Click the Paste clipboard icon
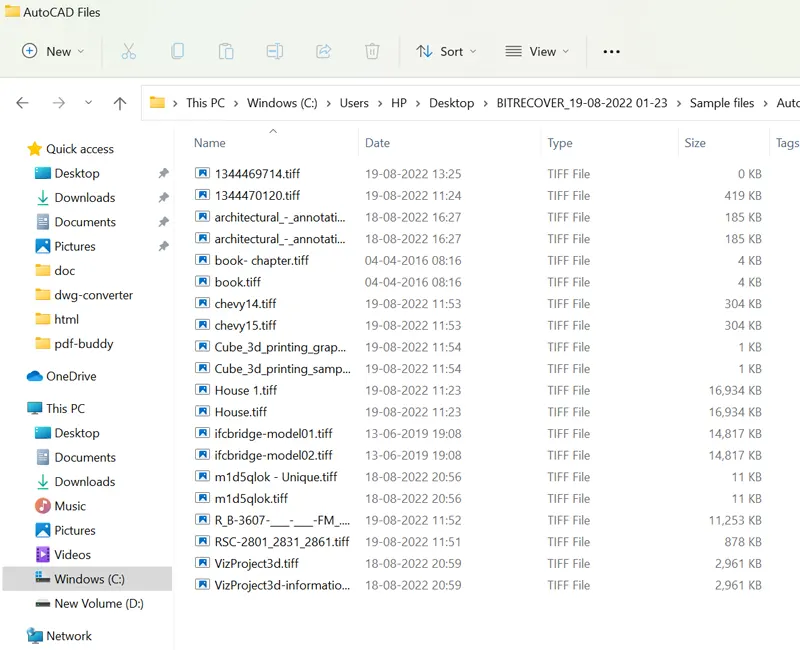The width and height of the screenshot is (800, 650). [226, 51]
